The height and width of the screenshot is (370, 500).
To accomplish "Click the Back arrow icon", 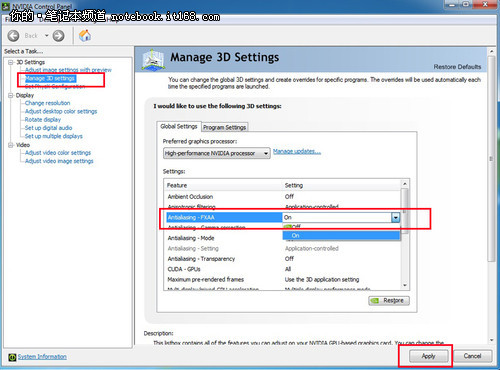I will click(13, 36).
